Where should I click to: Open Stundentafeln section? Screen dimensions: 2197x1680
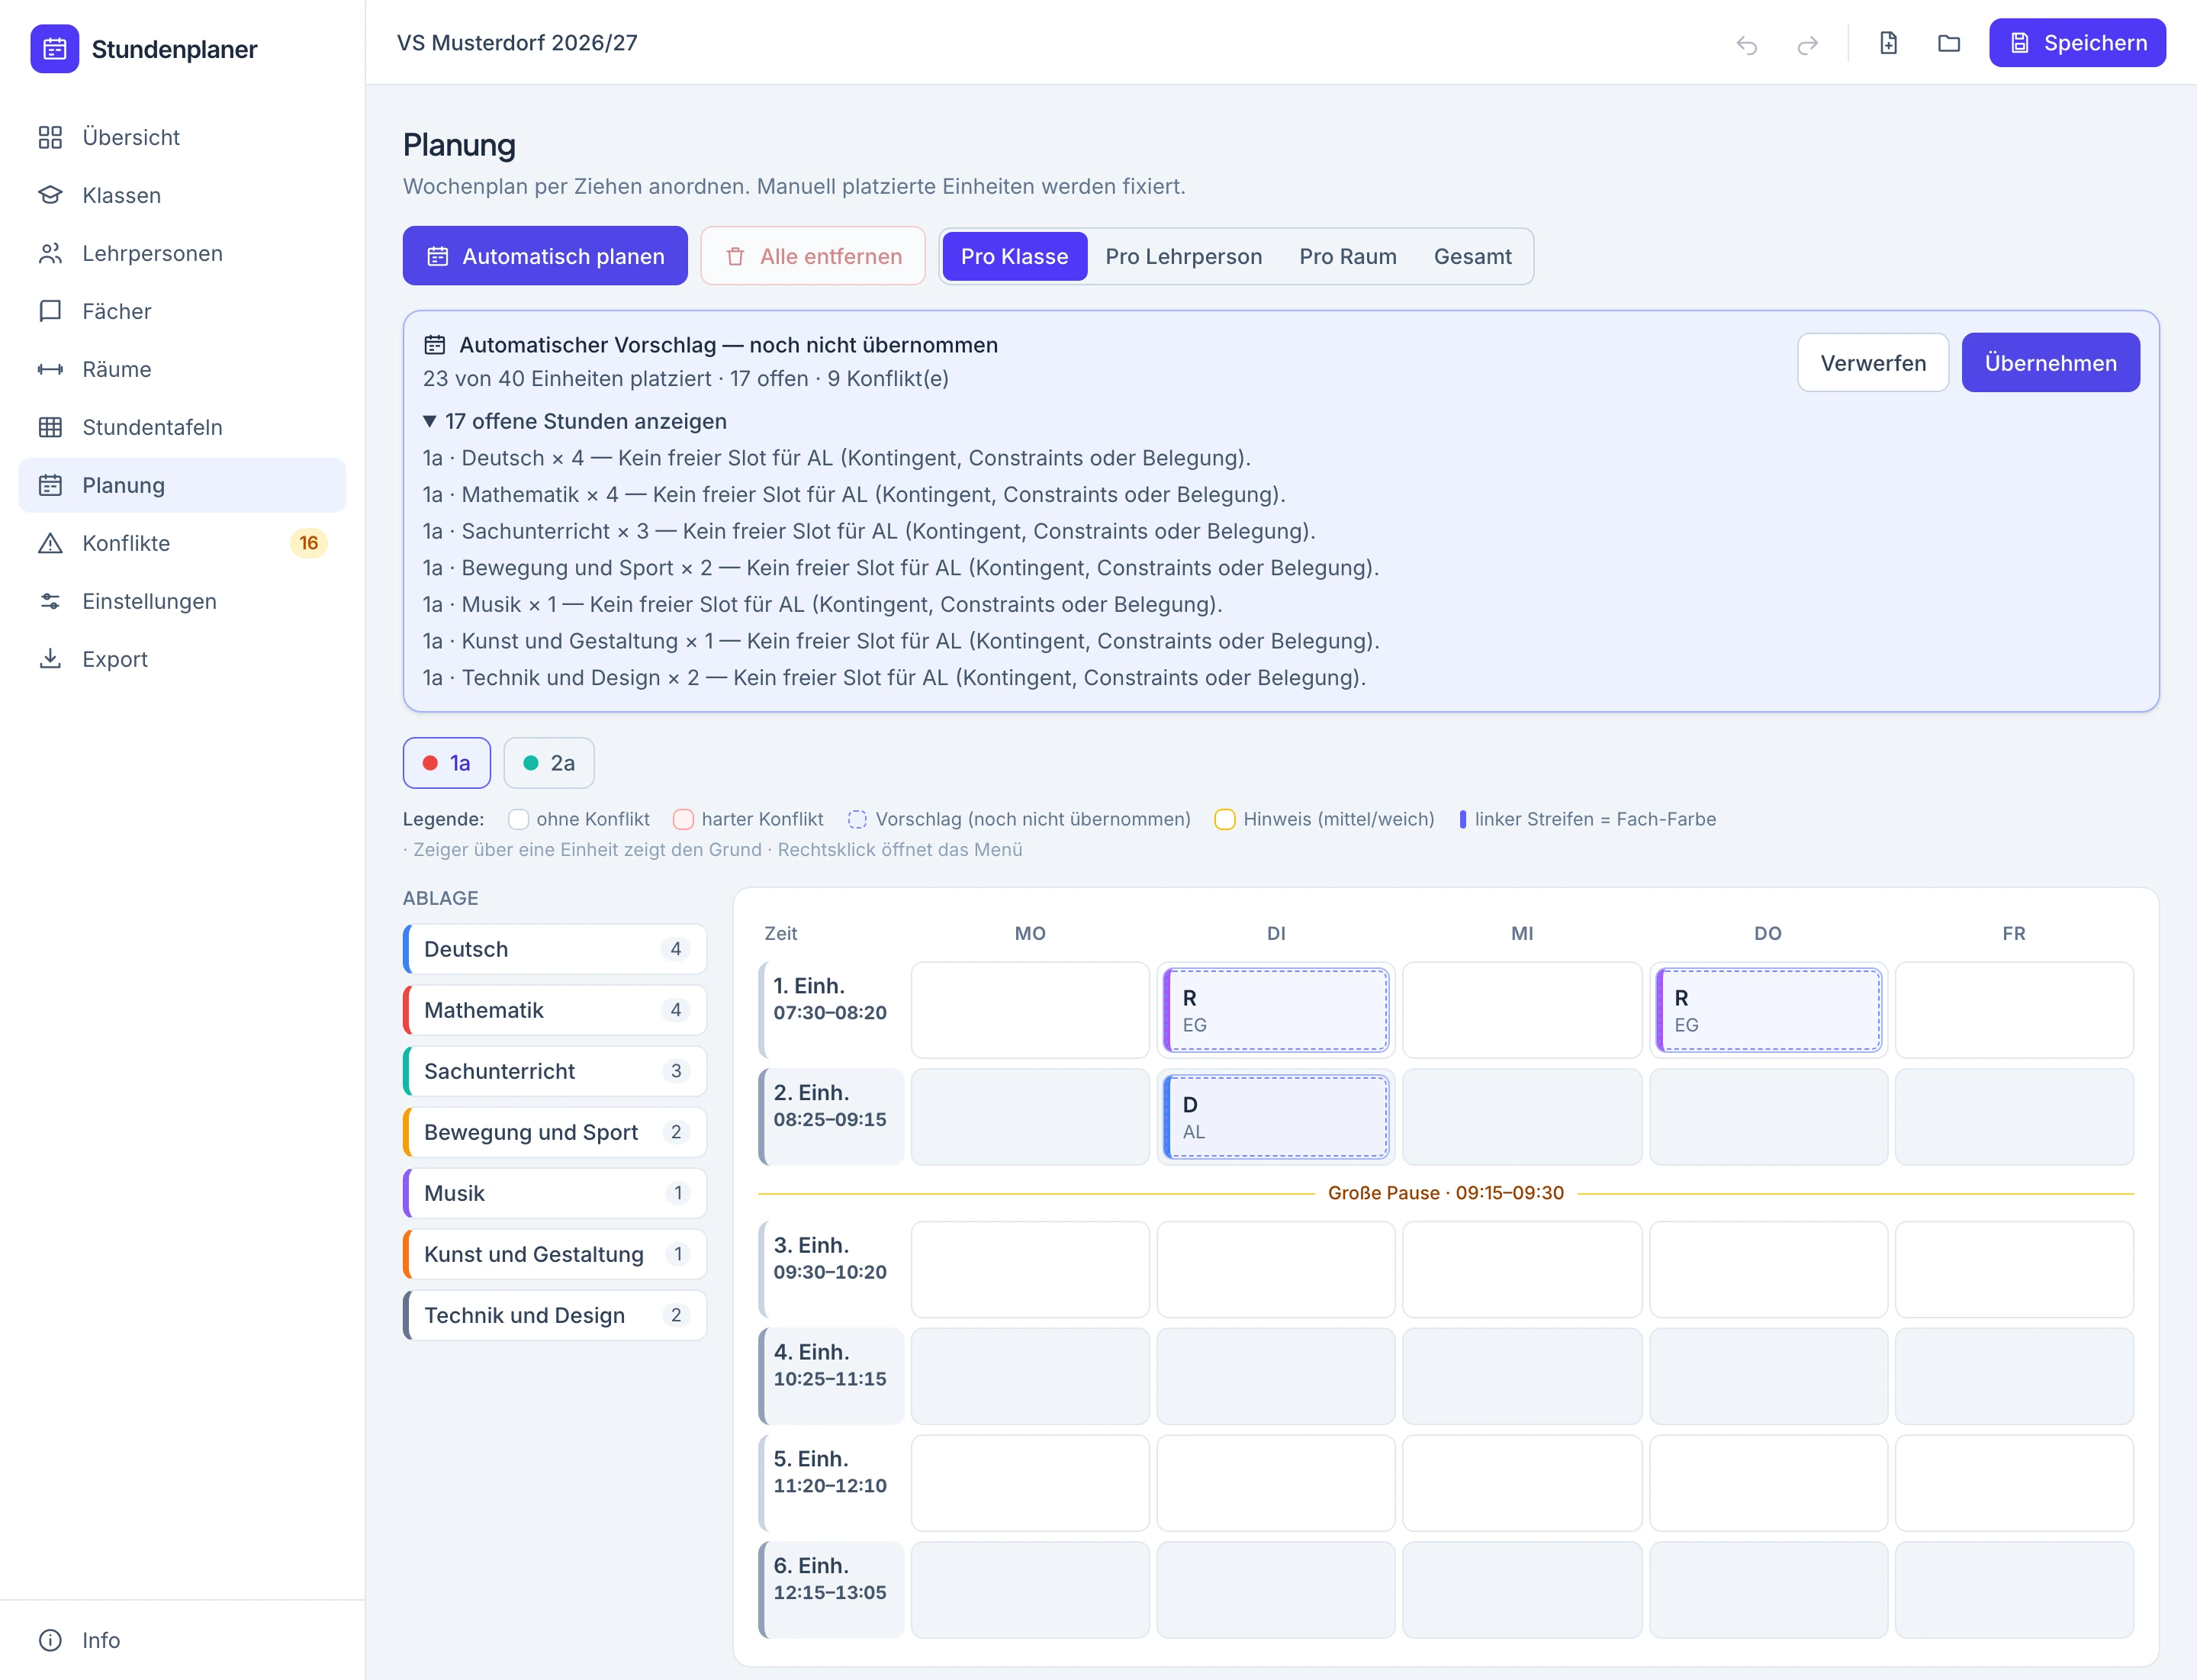pos(182,427)
